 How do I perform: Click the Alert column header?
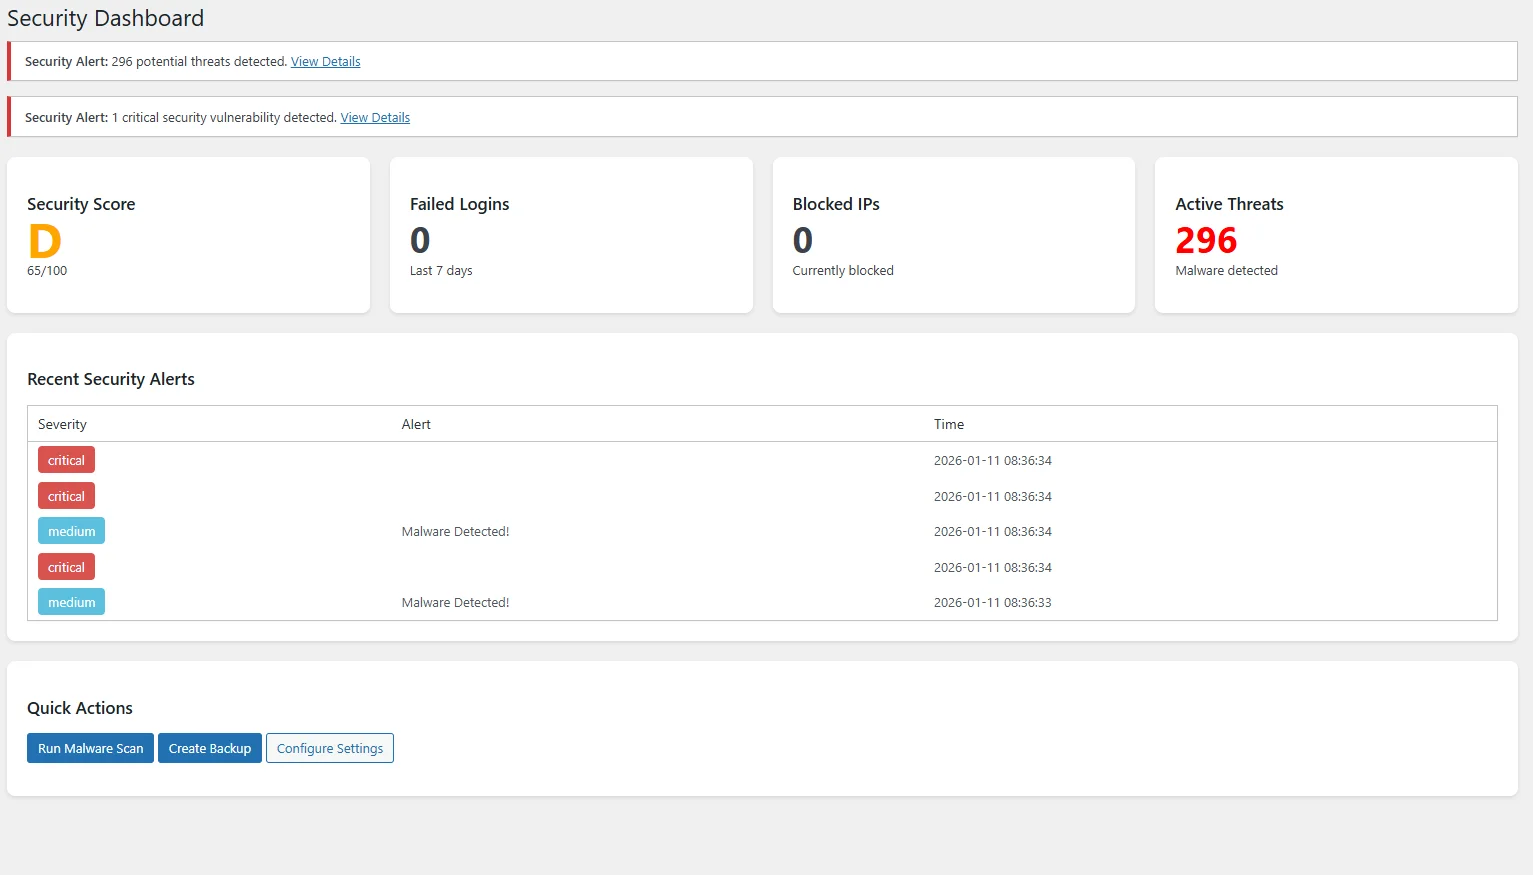tap(416, 423)
